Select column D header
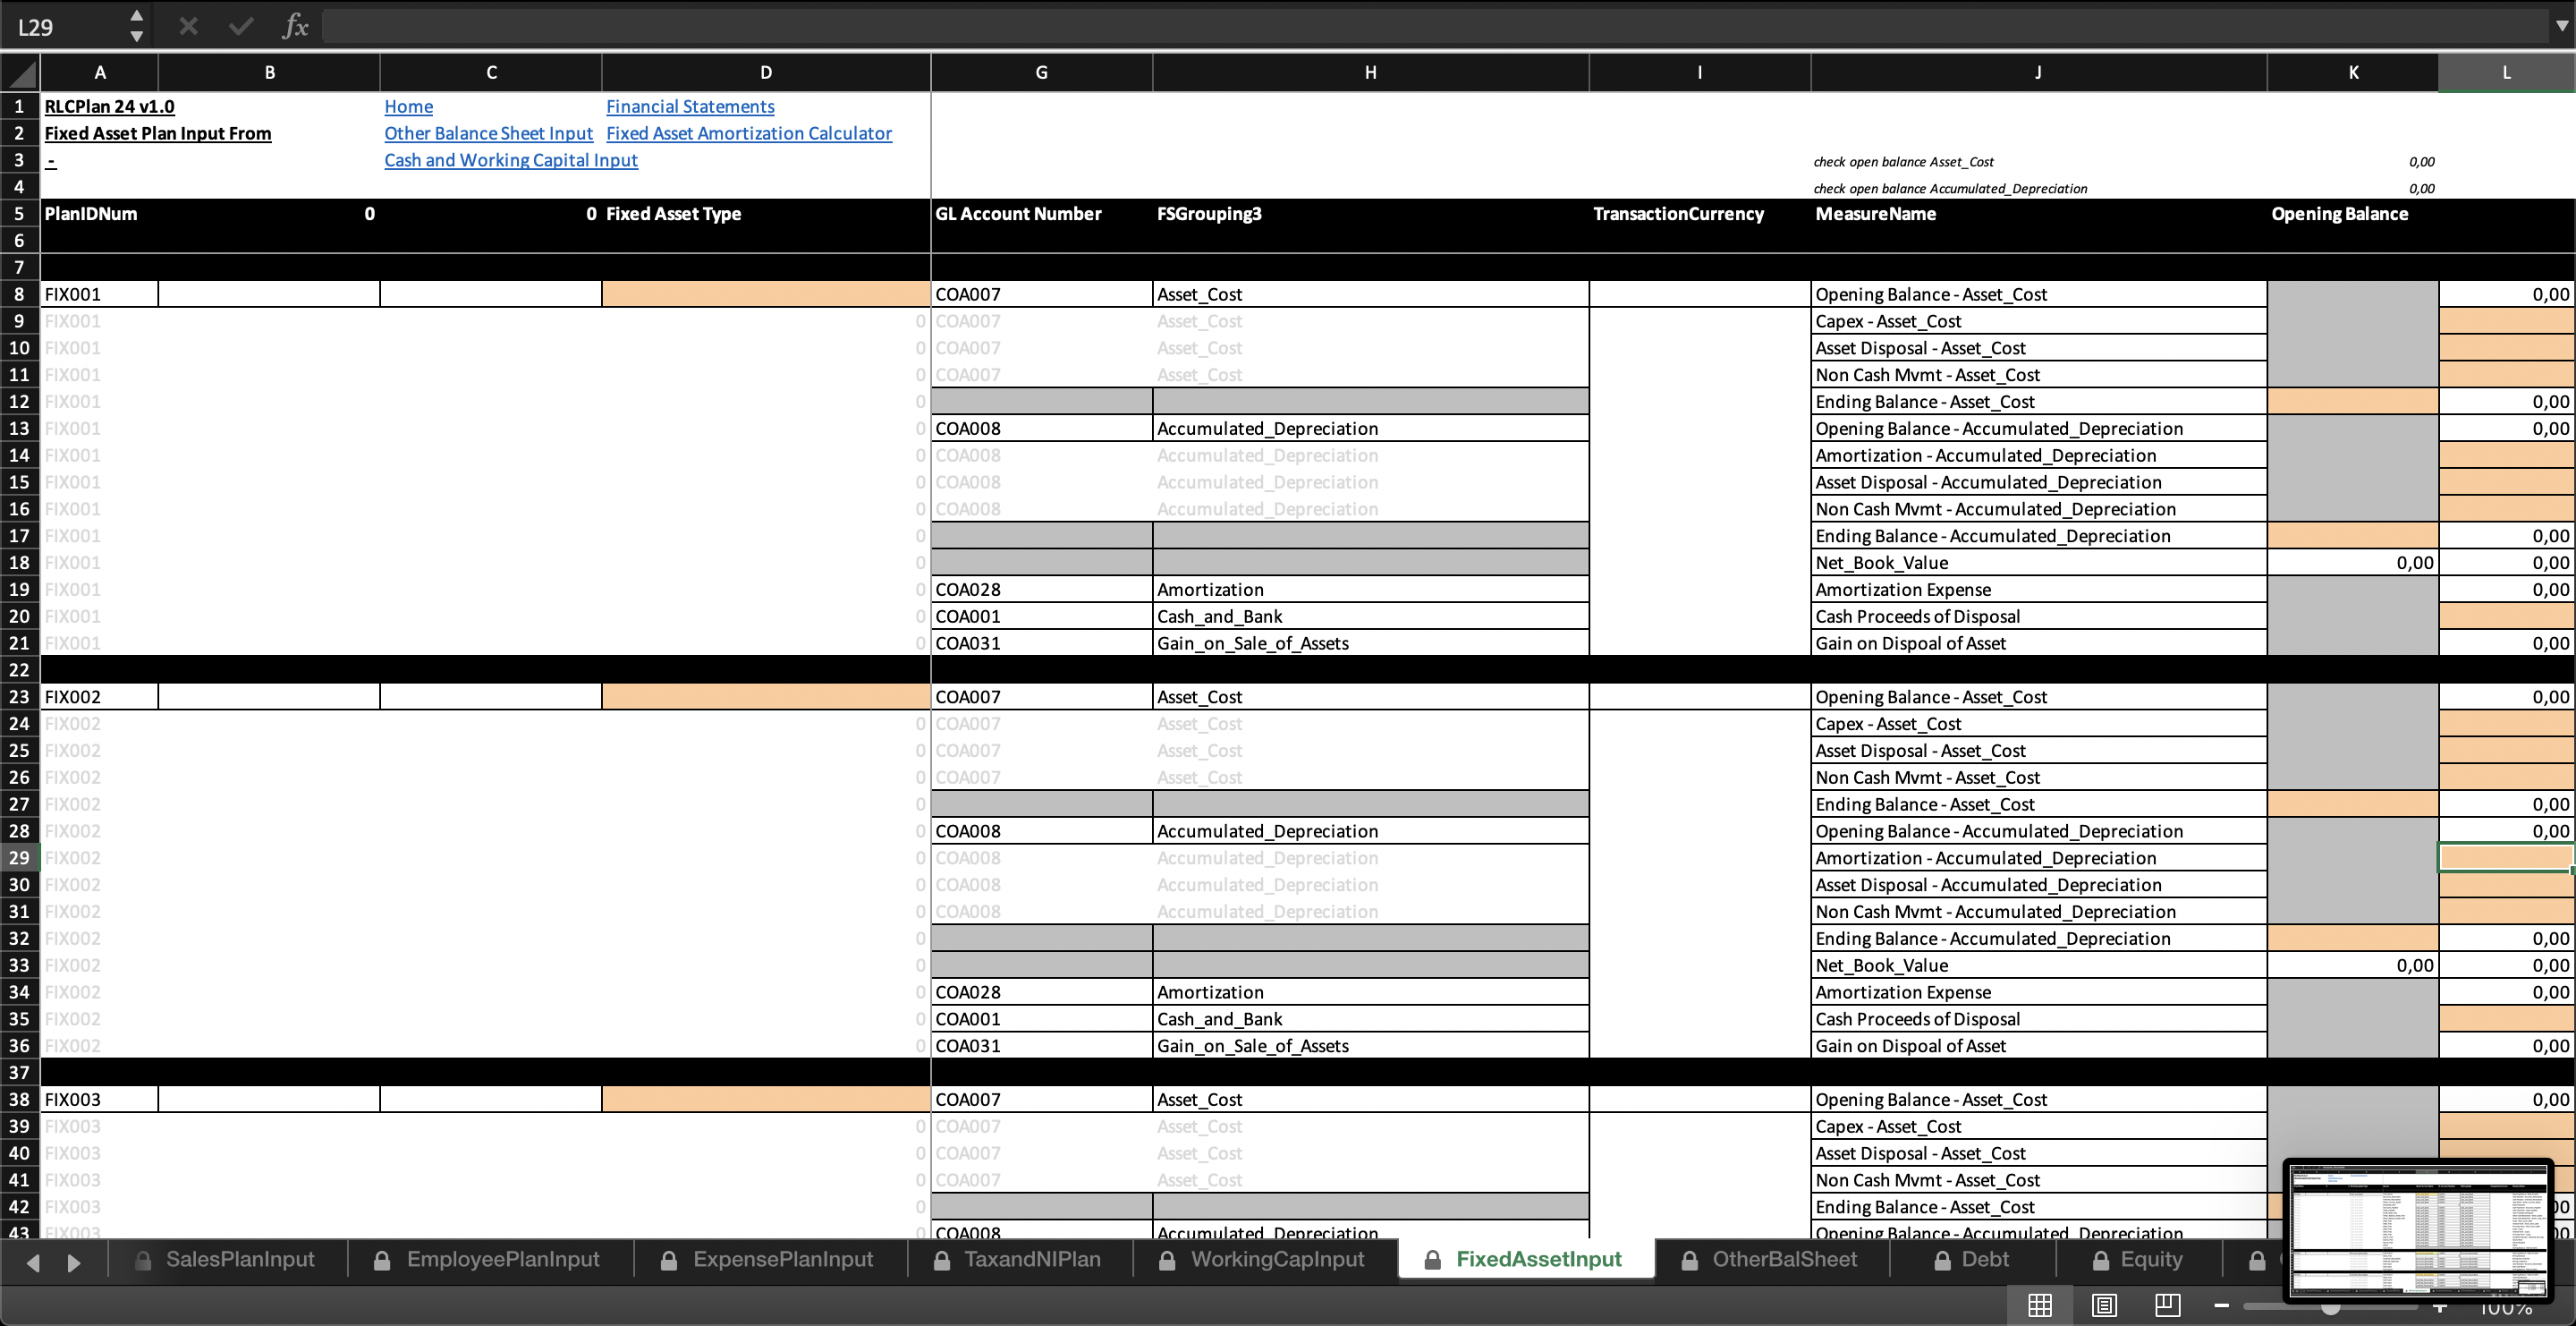This screenshot has width=2576, height=1326. tap(766, 72)
